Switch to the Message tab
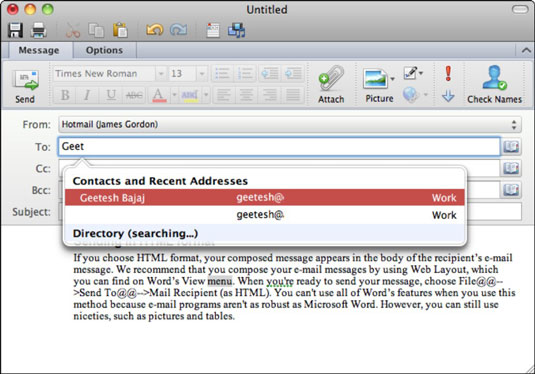Screen dimensions: 535x374 39,50
